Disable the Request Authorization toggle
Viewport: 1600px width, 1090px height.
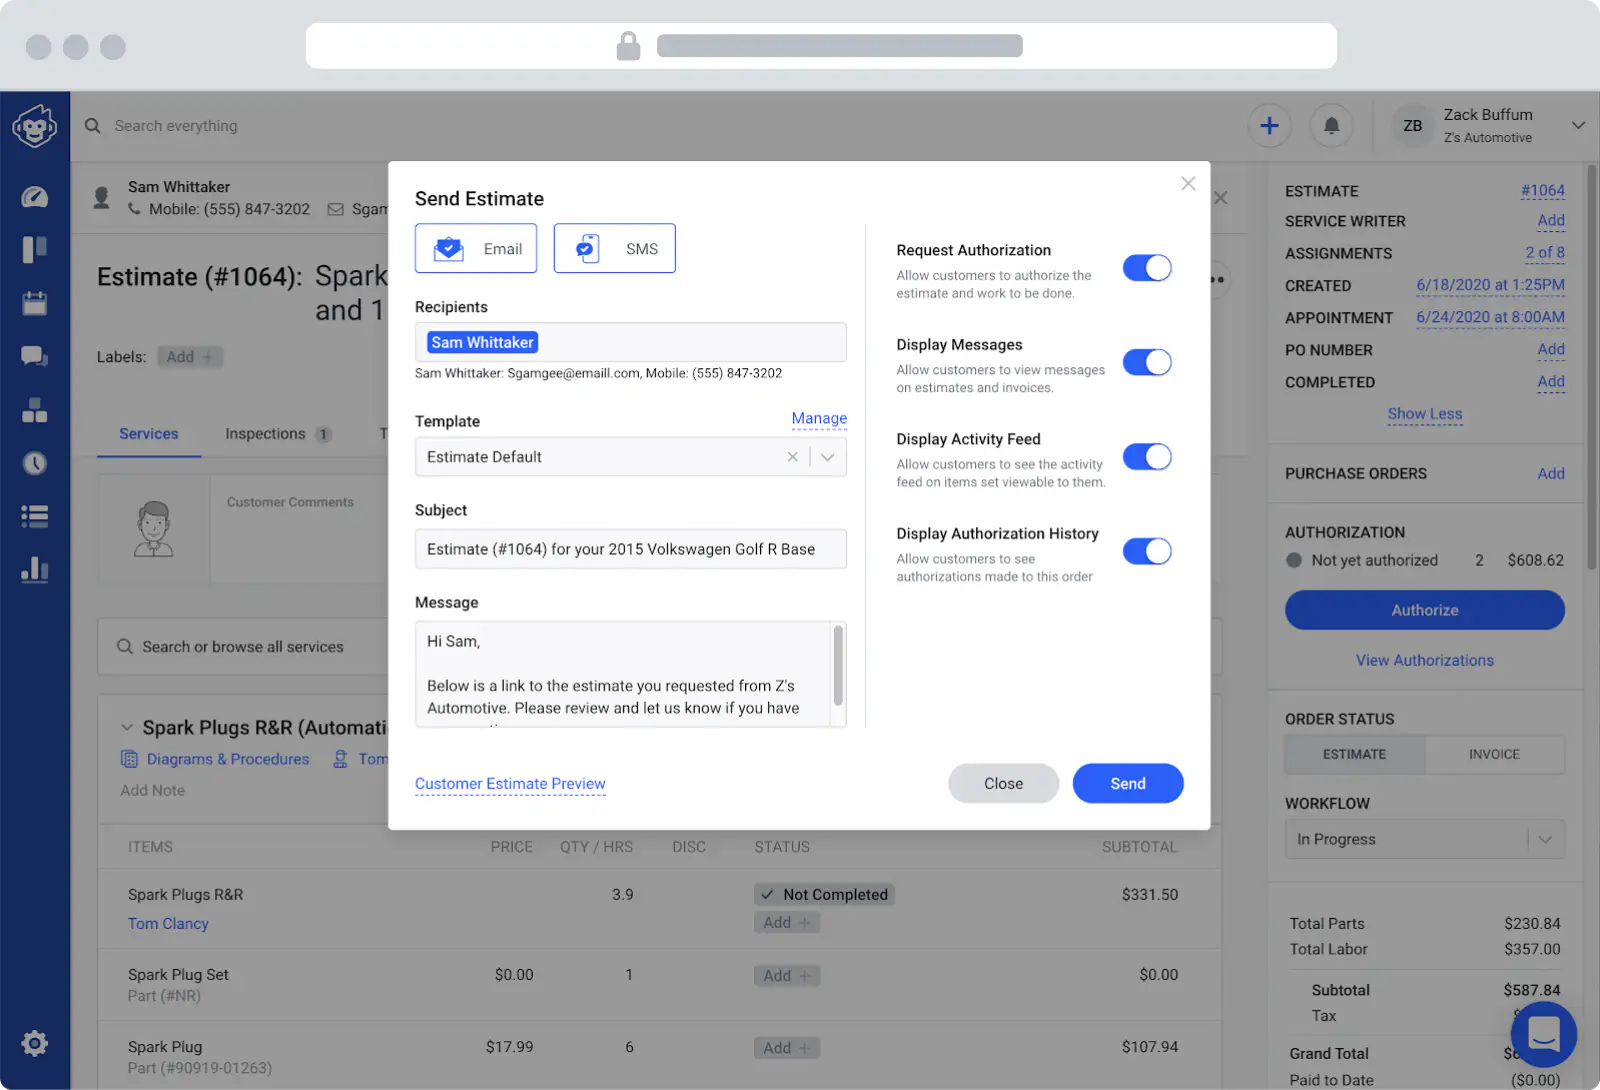pyautogui.click(x=1146, y=268)
